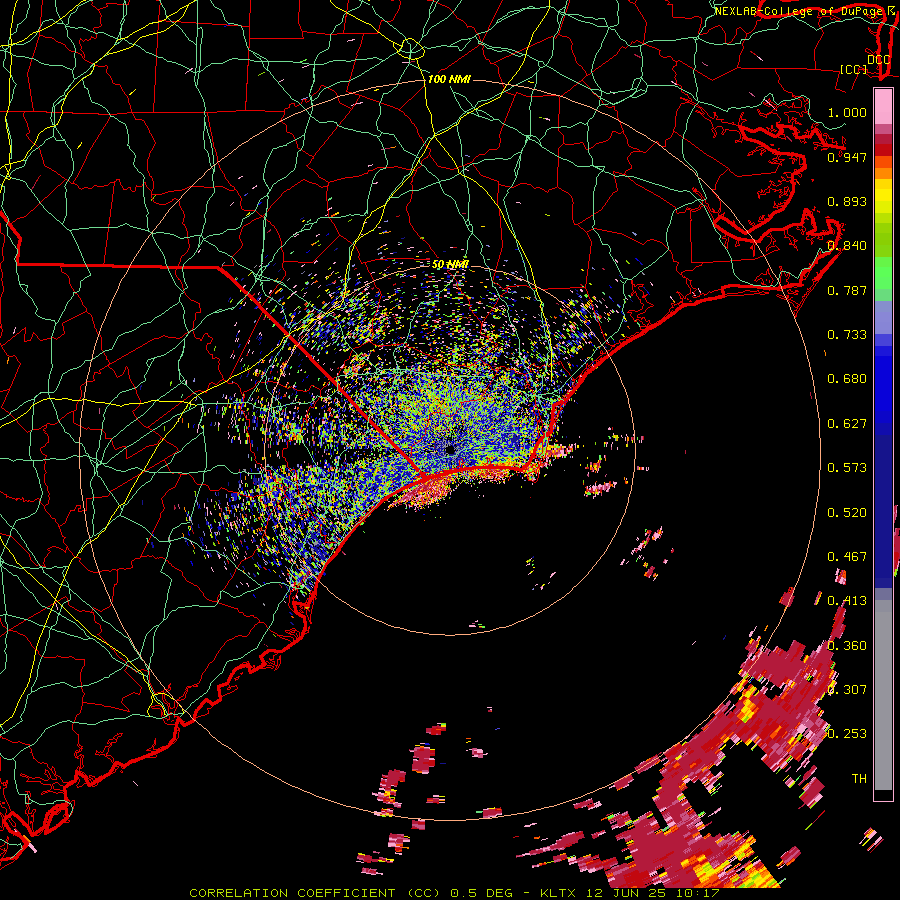Click the 0.413 scale value

click(847, 601)
